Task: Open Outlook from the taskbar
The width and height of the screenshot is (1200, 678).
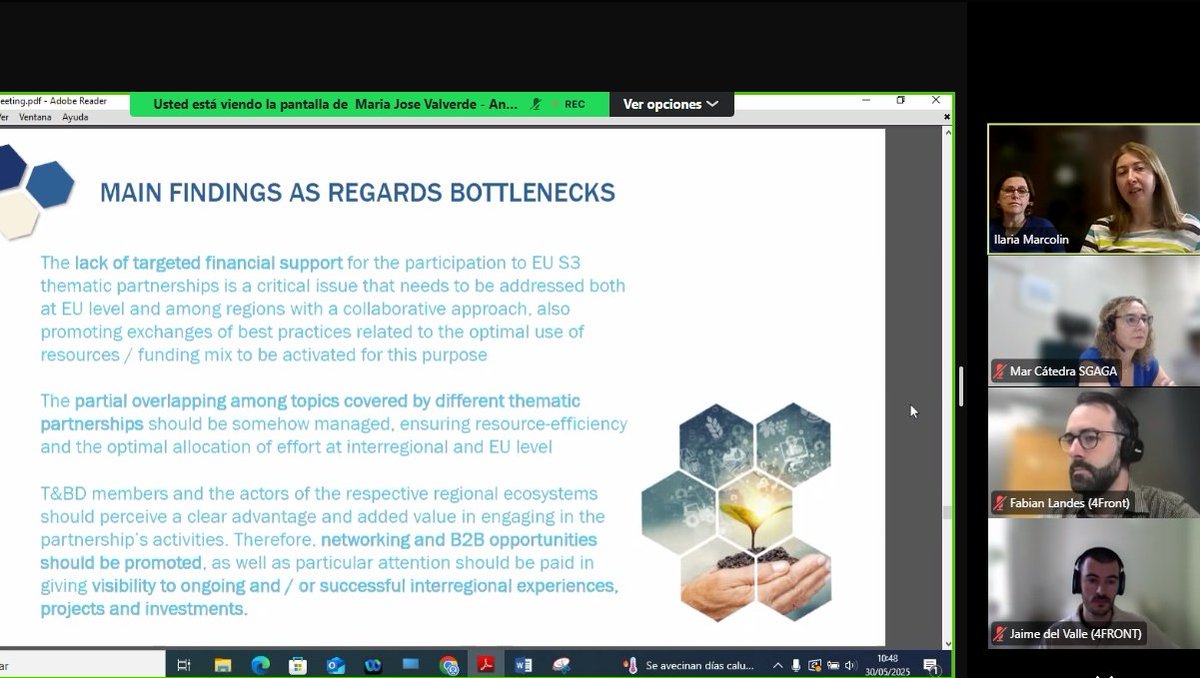Action: (x=335, y=665)
